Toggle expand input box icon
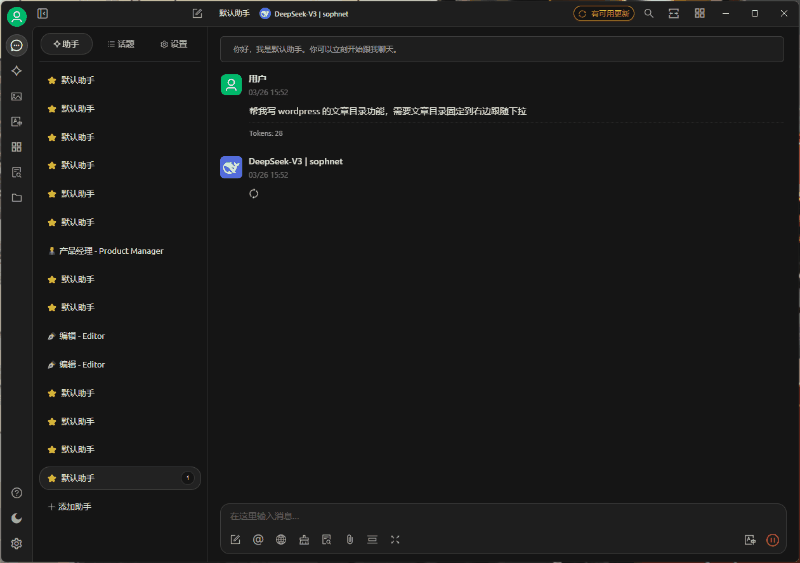This screenshot has height=563, width=800. pyautogui.click(x=395, y=540)
